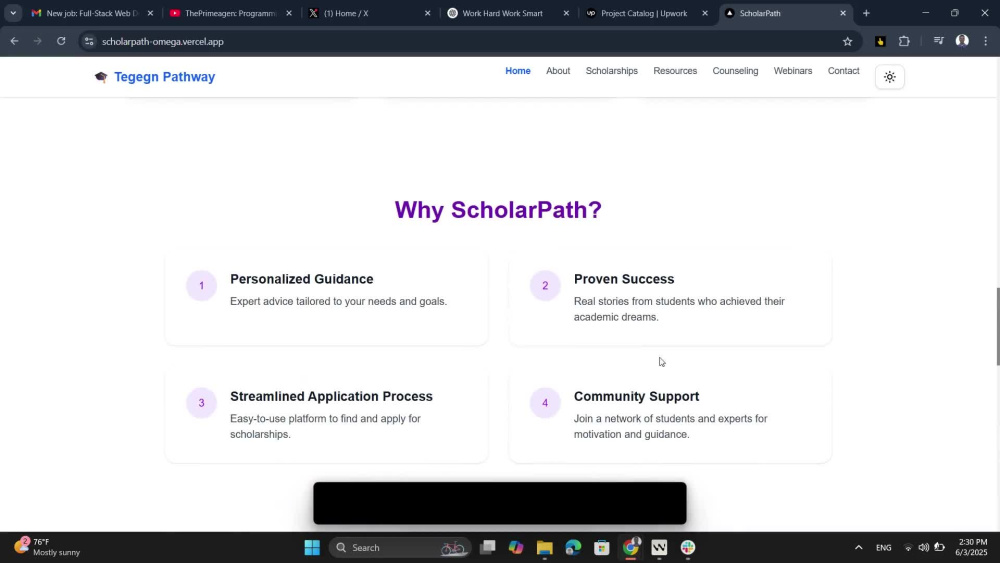Click the Community Support heading

pyautogui.click(x=636, y=397)
